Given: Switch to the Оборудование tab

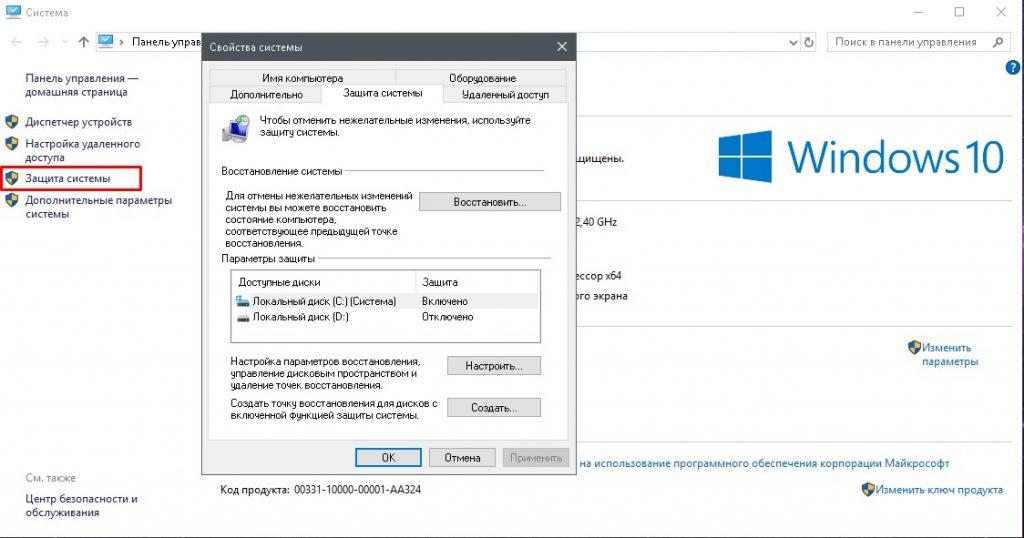Looking at the screenshot, I should tap(482, 78).
